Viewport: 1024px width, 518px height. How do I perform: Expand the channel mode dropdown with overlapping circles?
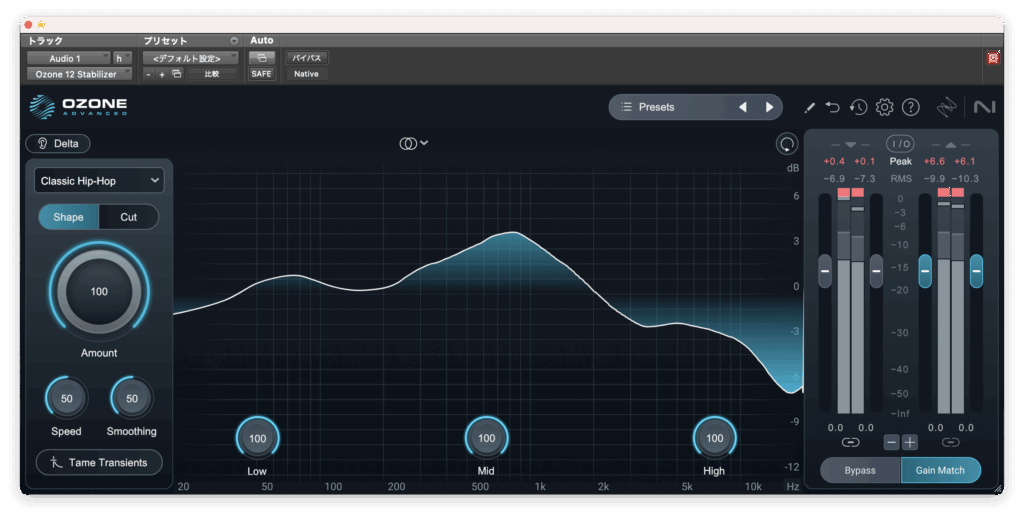[x=413, y=143]
